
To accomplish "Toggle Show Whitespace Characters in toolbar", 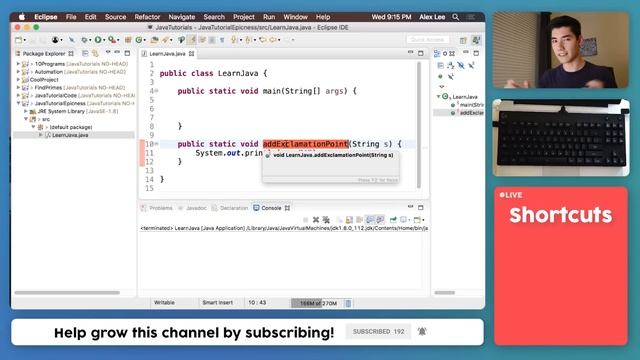I will click(222, 40).
